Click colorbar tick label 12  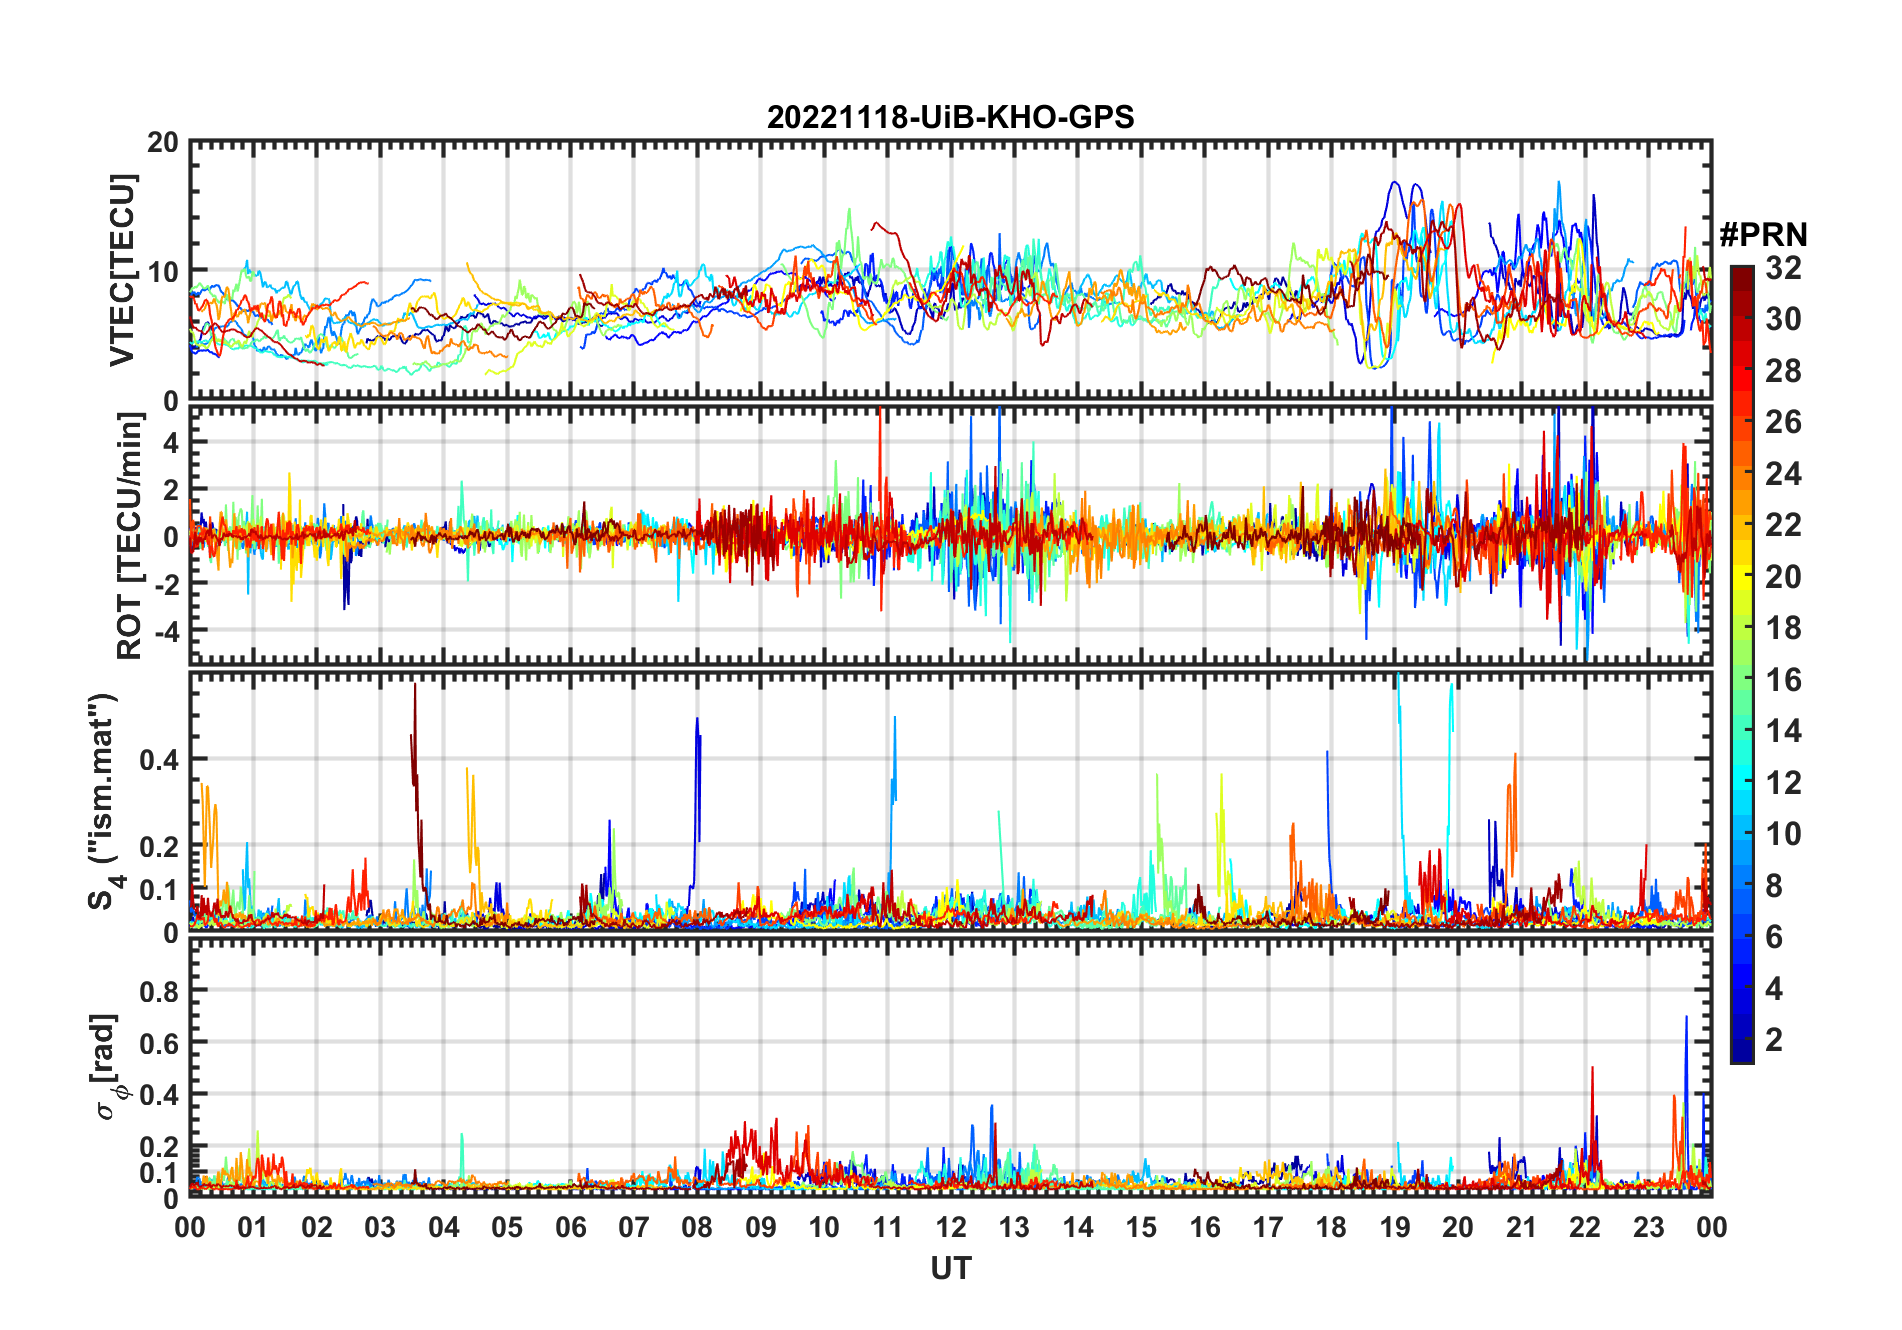coord(1783,782)
